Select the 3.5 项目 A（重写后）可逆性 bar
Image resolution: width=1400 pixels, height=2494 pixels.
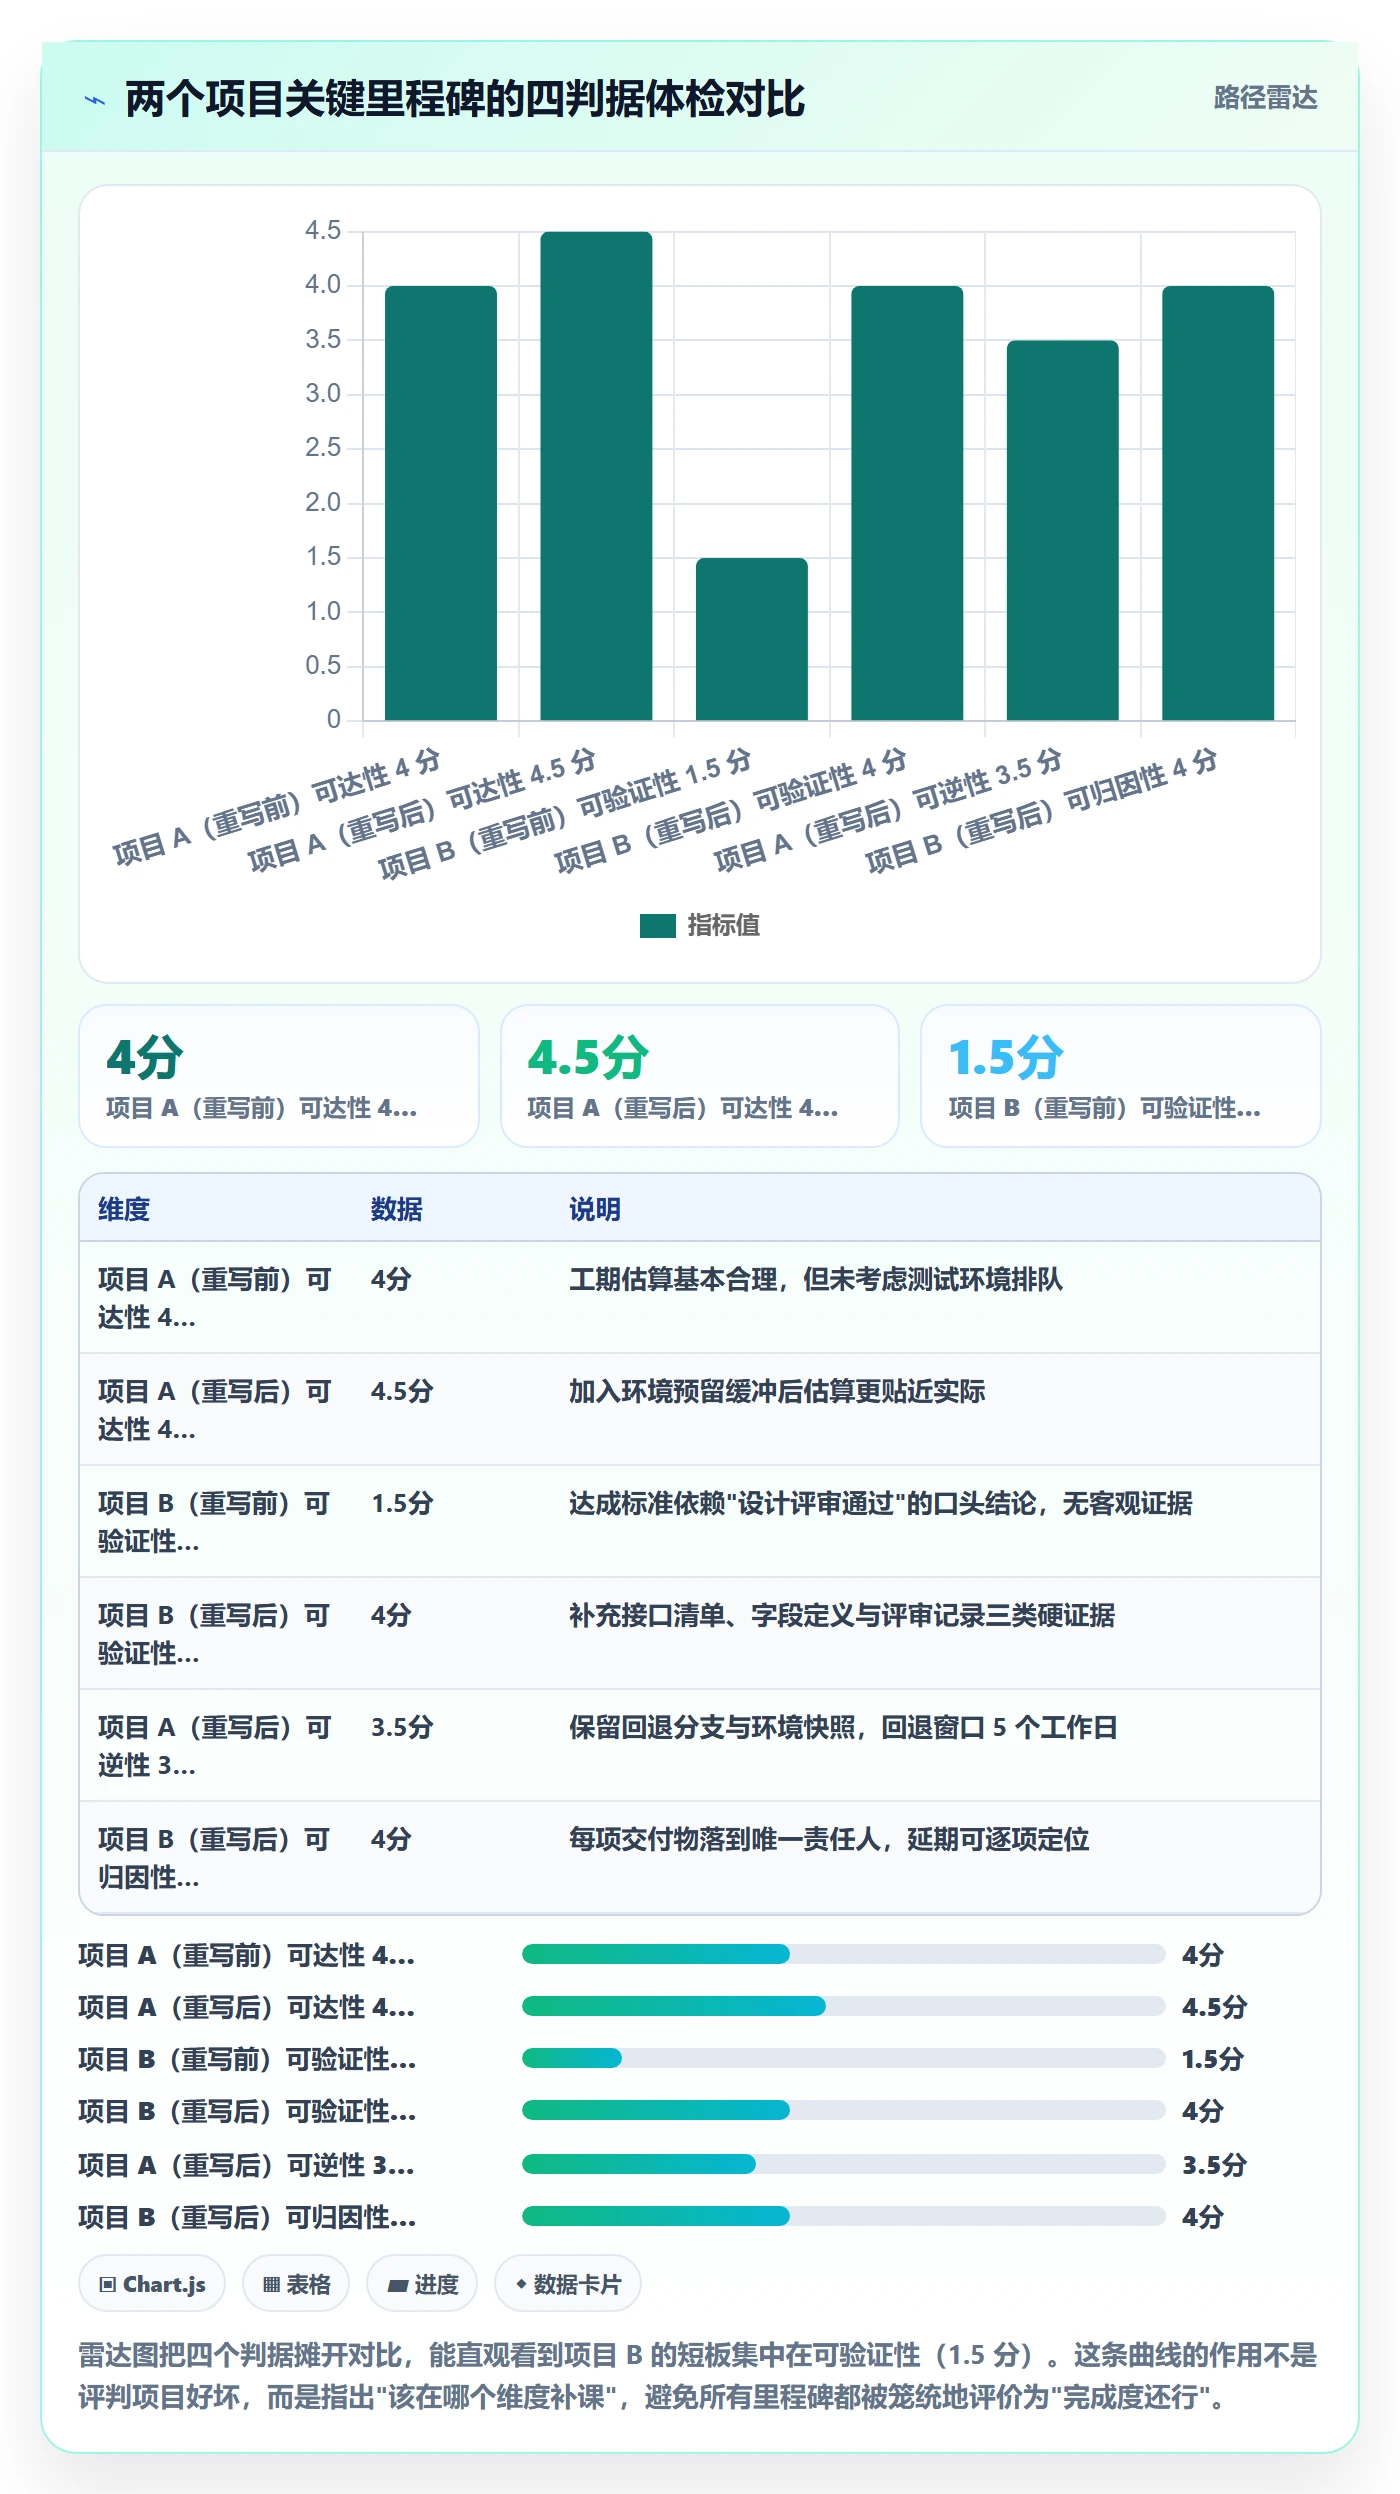(1063, 530)
